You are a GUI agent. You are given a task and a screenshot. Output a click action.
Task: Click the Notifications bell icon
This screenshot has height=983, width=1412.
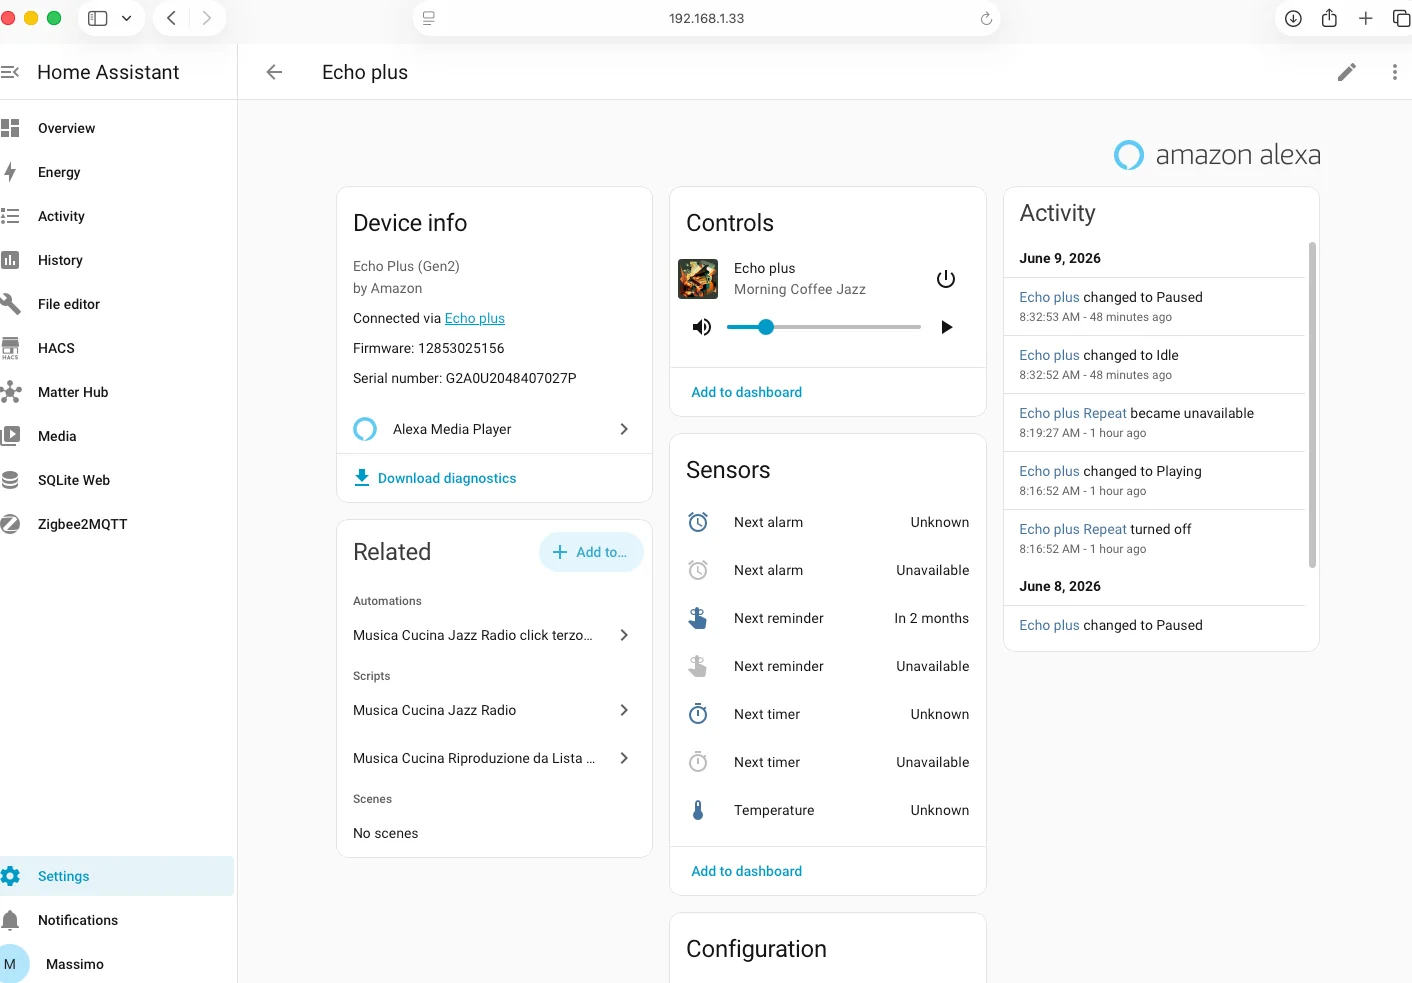(x=10, y=920)
